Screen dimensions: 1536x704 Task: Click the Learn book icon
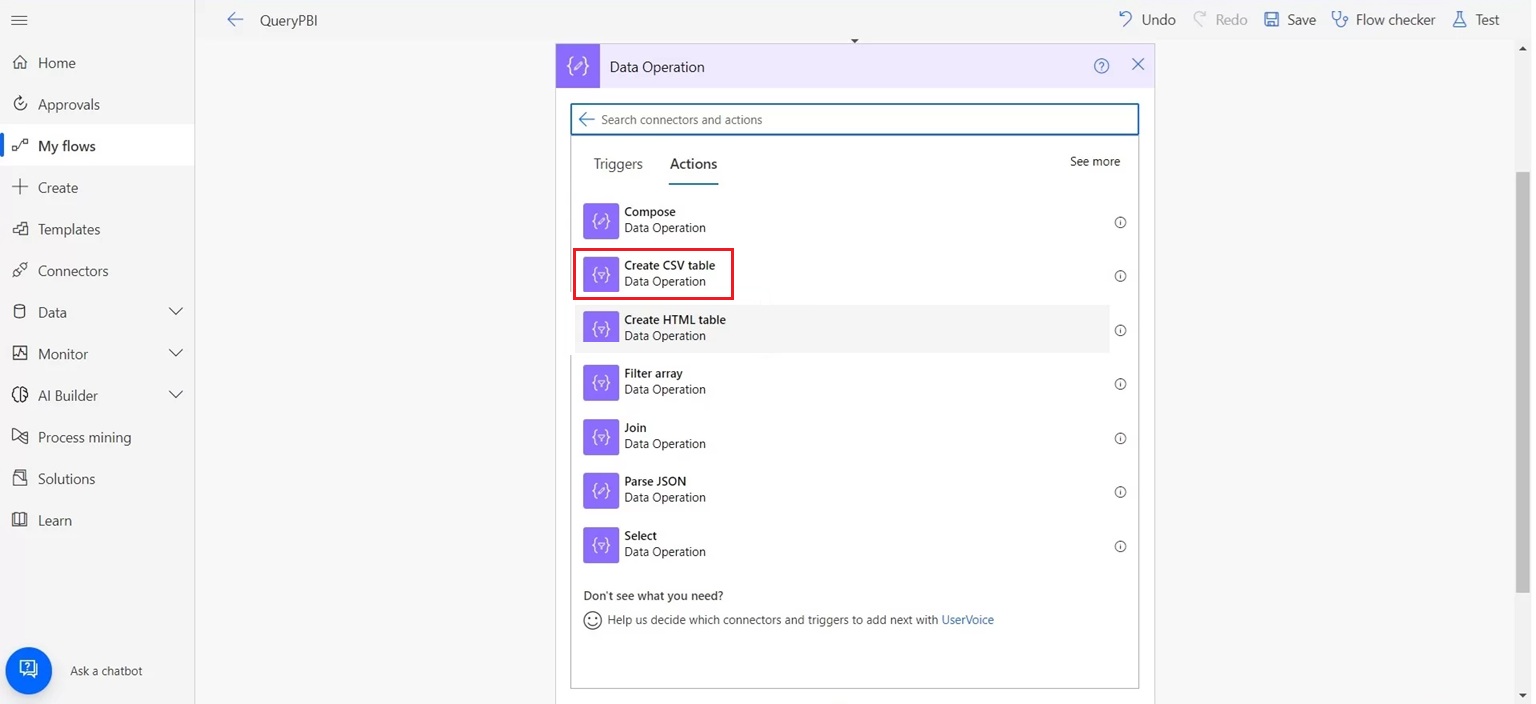click(20, 520)
